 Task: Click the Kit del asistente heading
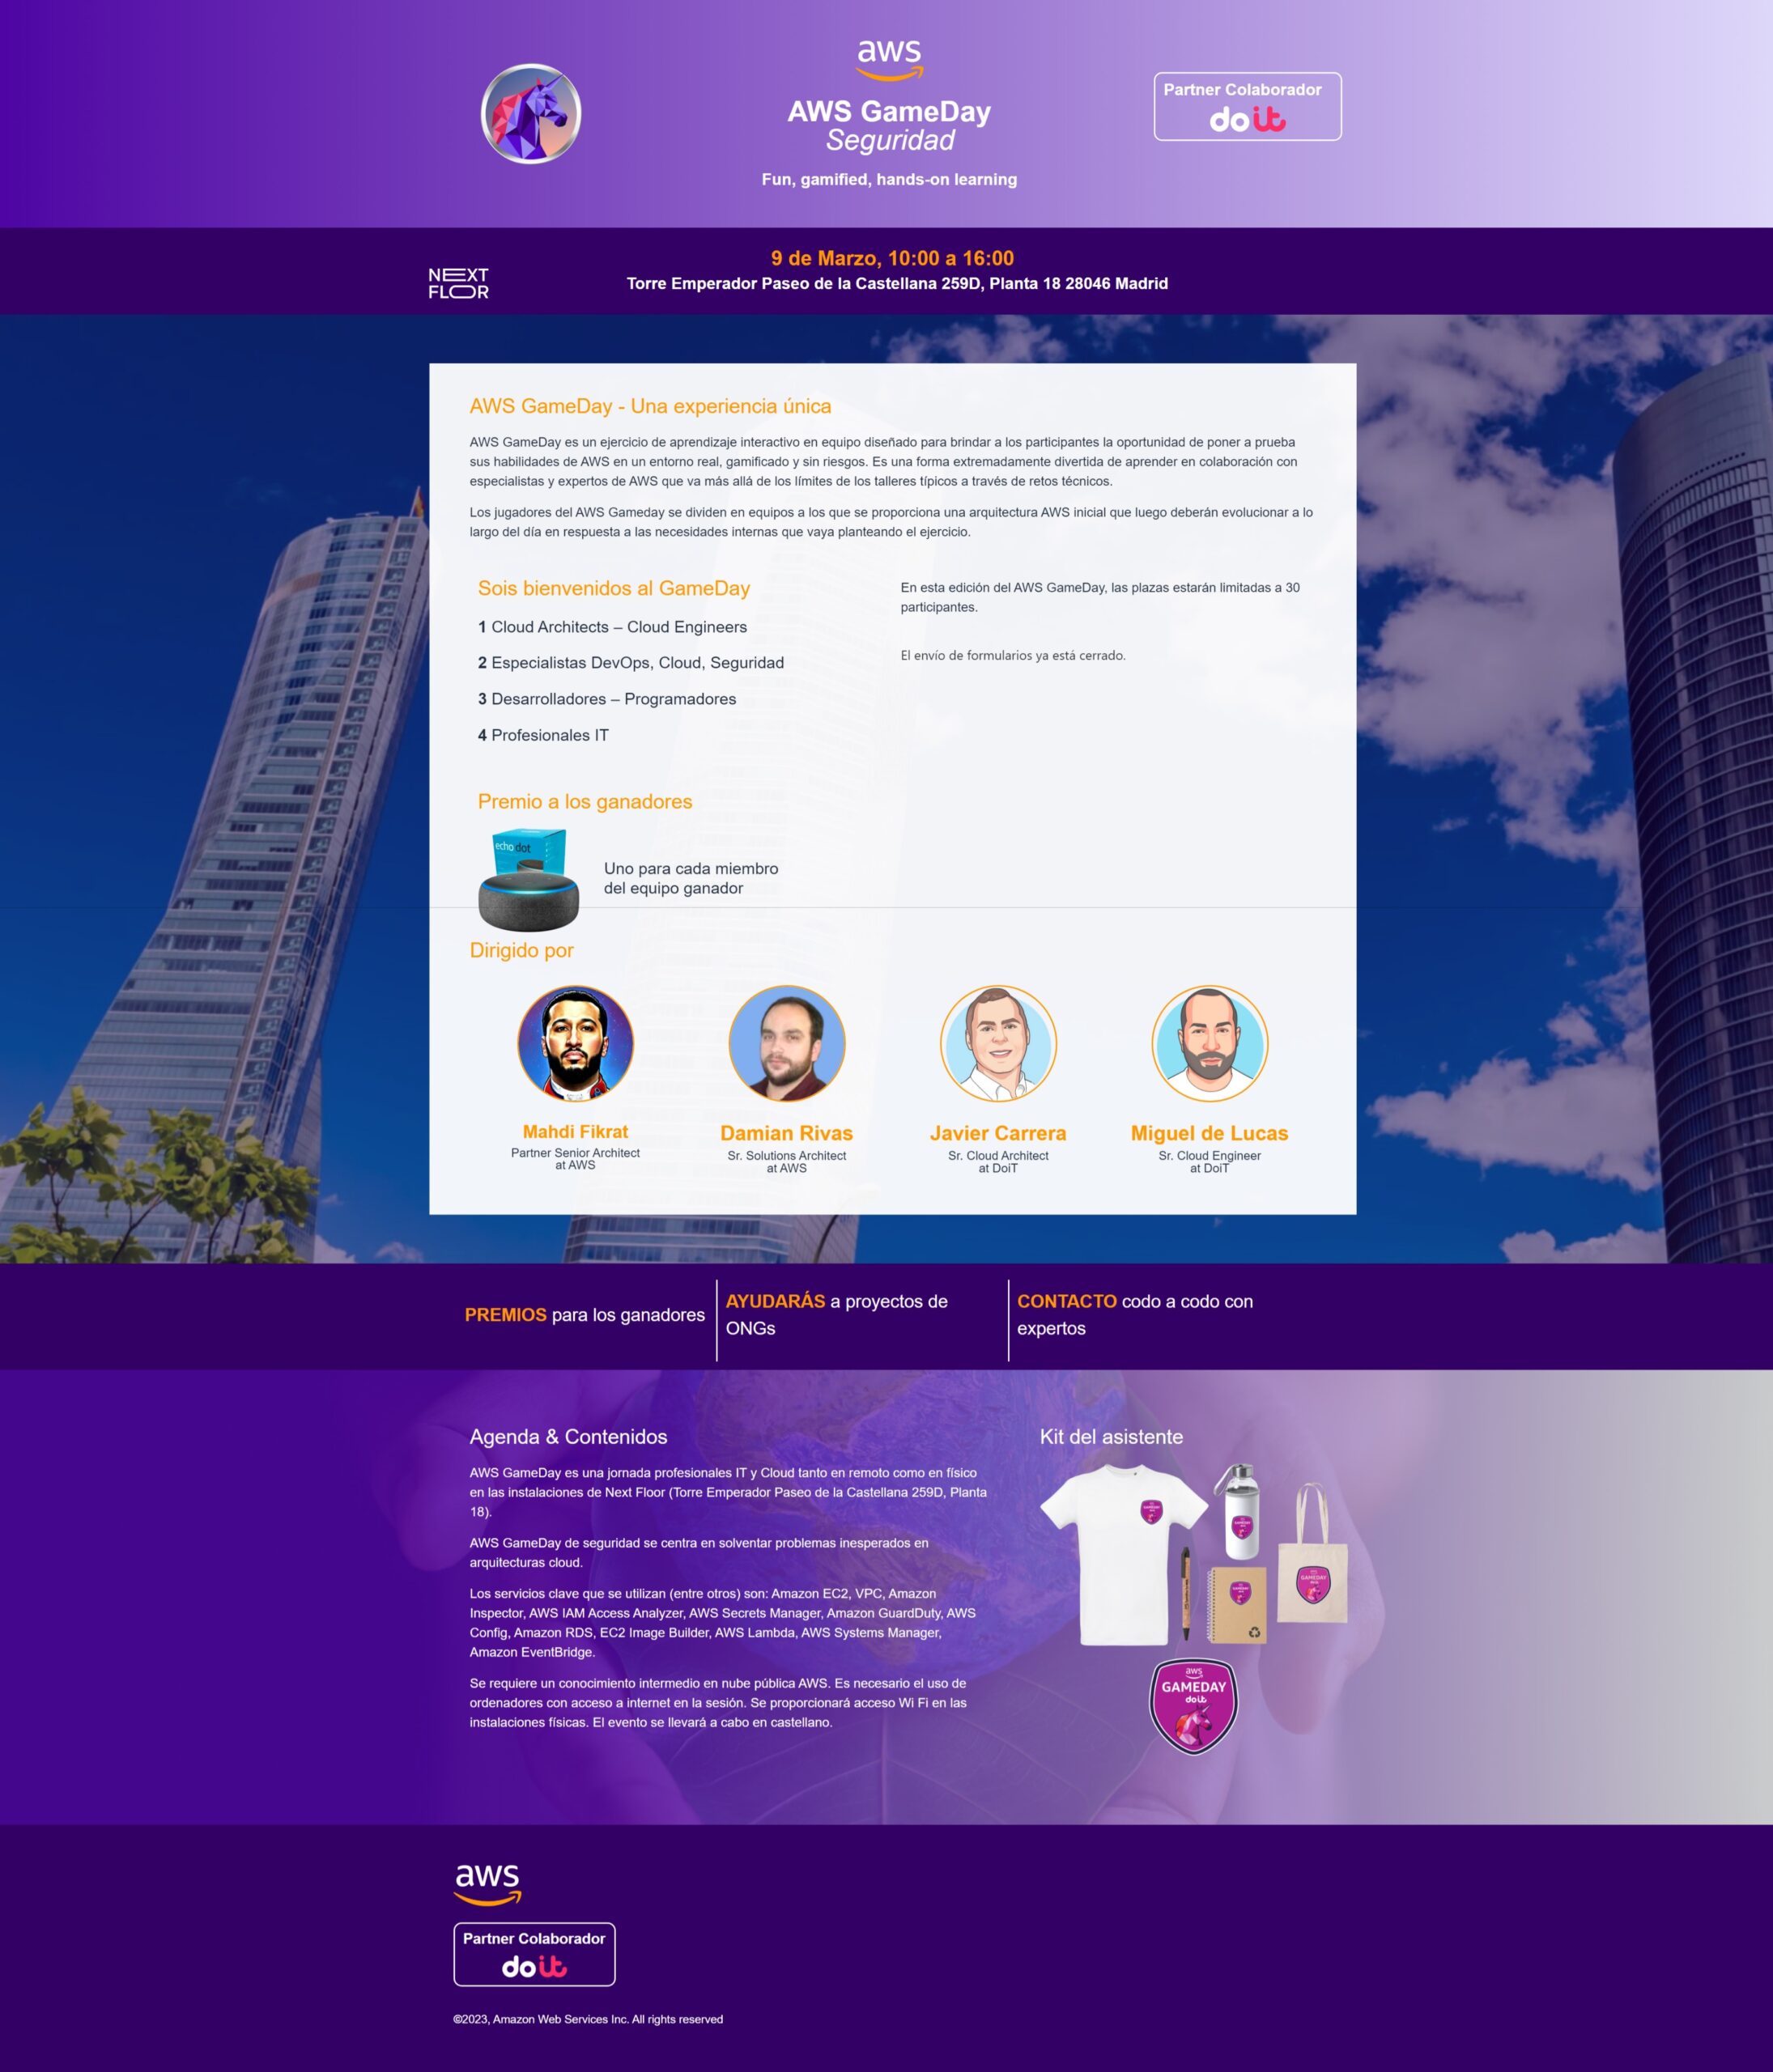[x=1111, y=1437]
